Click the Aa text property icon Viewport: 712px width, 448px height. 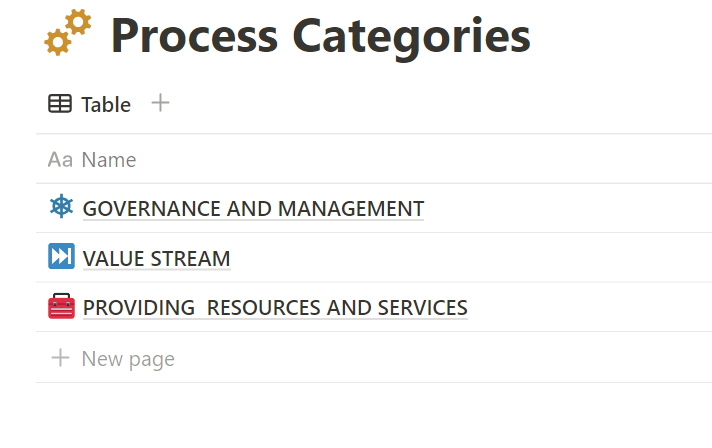coord(60,160)
